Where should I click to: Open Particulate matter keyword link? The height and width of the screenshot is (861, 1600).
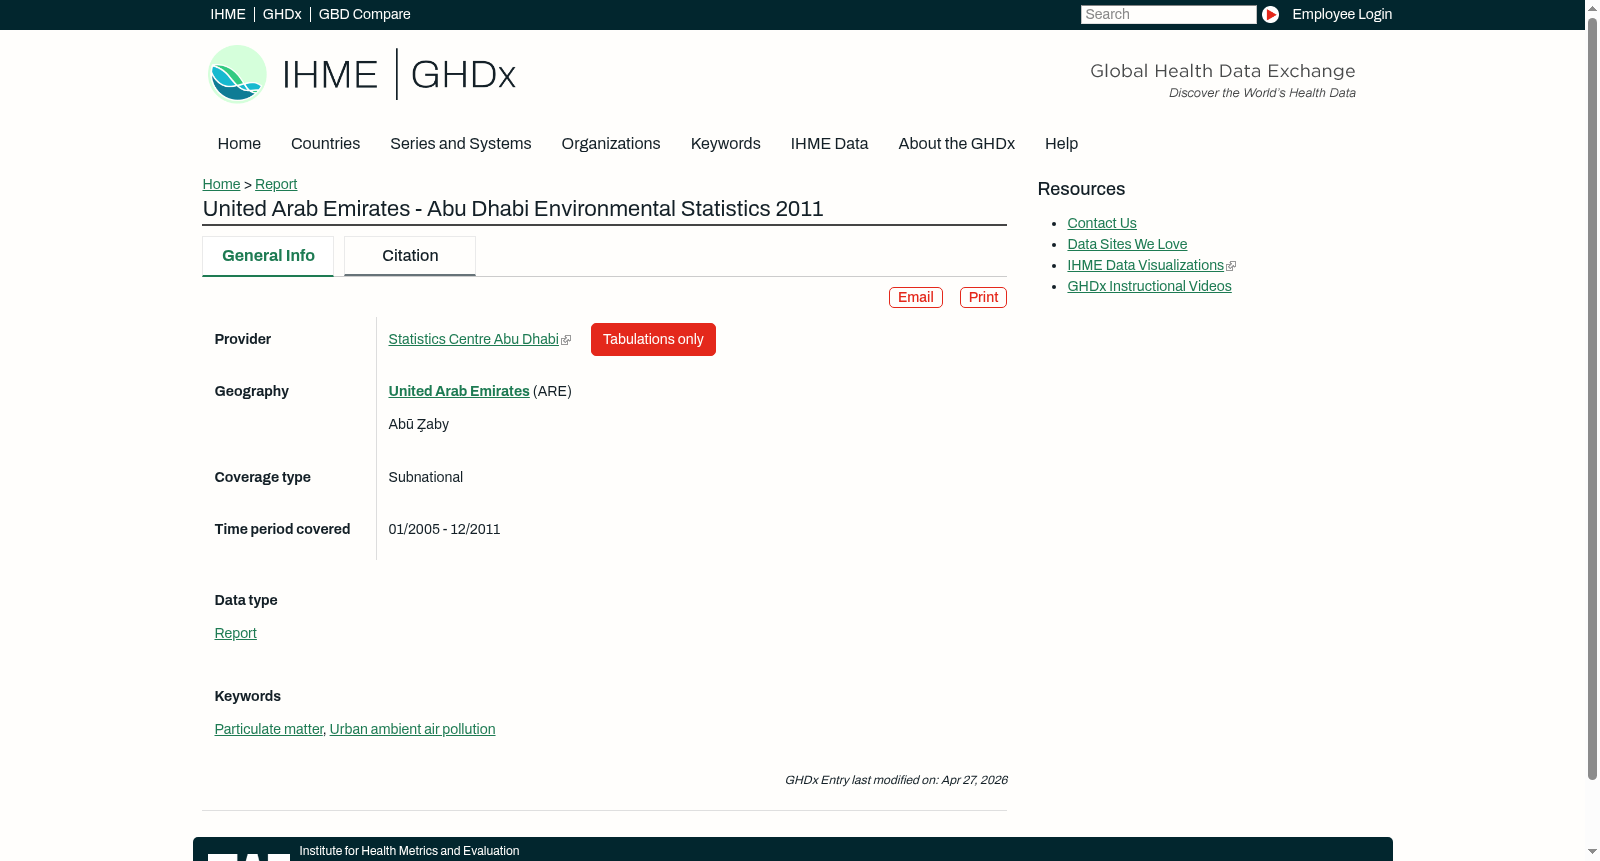[x=269, y=729]
